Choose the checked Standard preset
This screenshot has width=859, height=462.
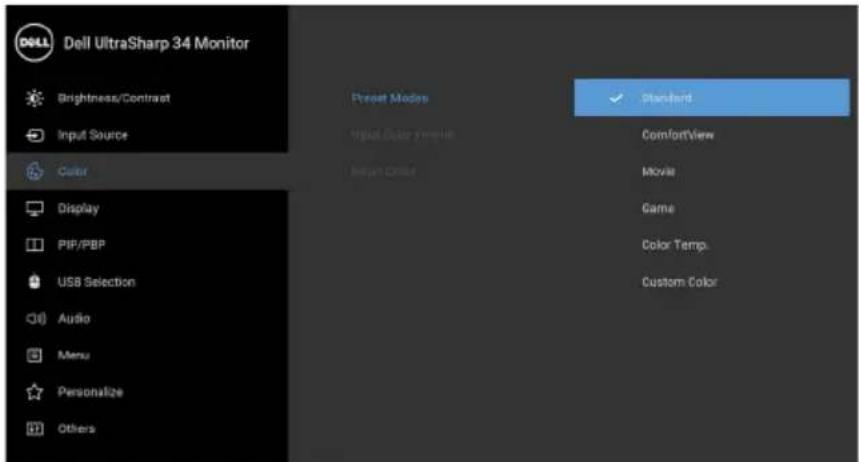[712, 98]
